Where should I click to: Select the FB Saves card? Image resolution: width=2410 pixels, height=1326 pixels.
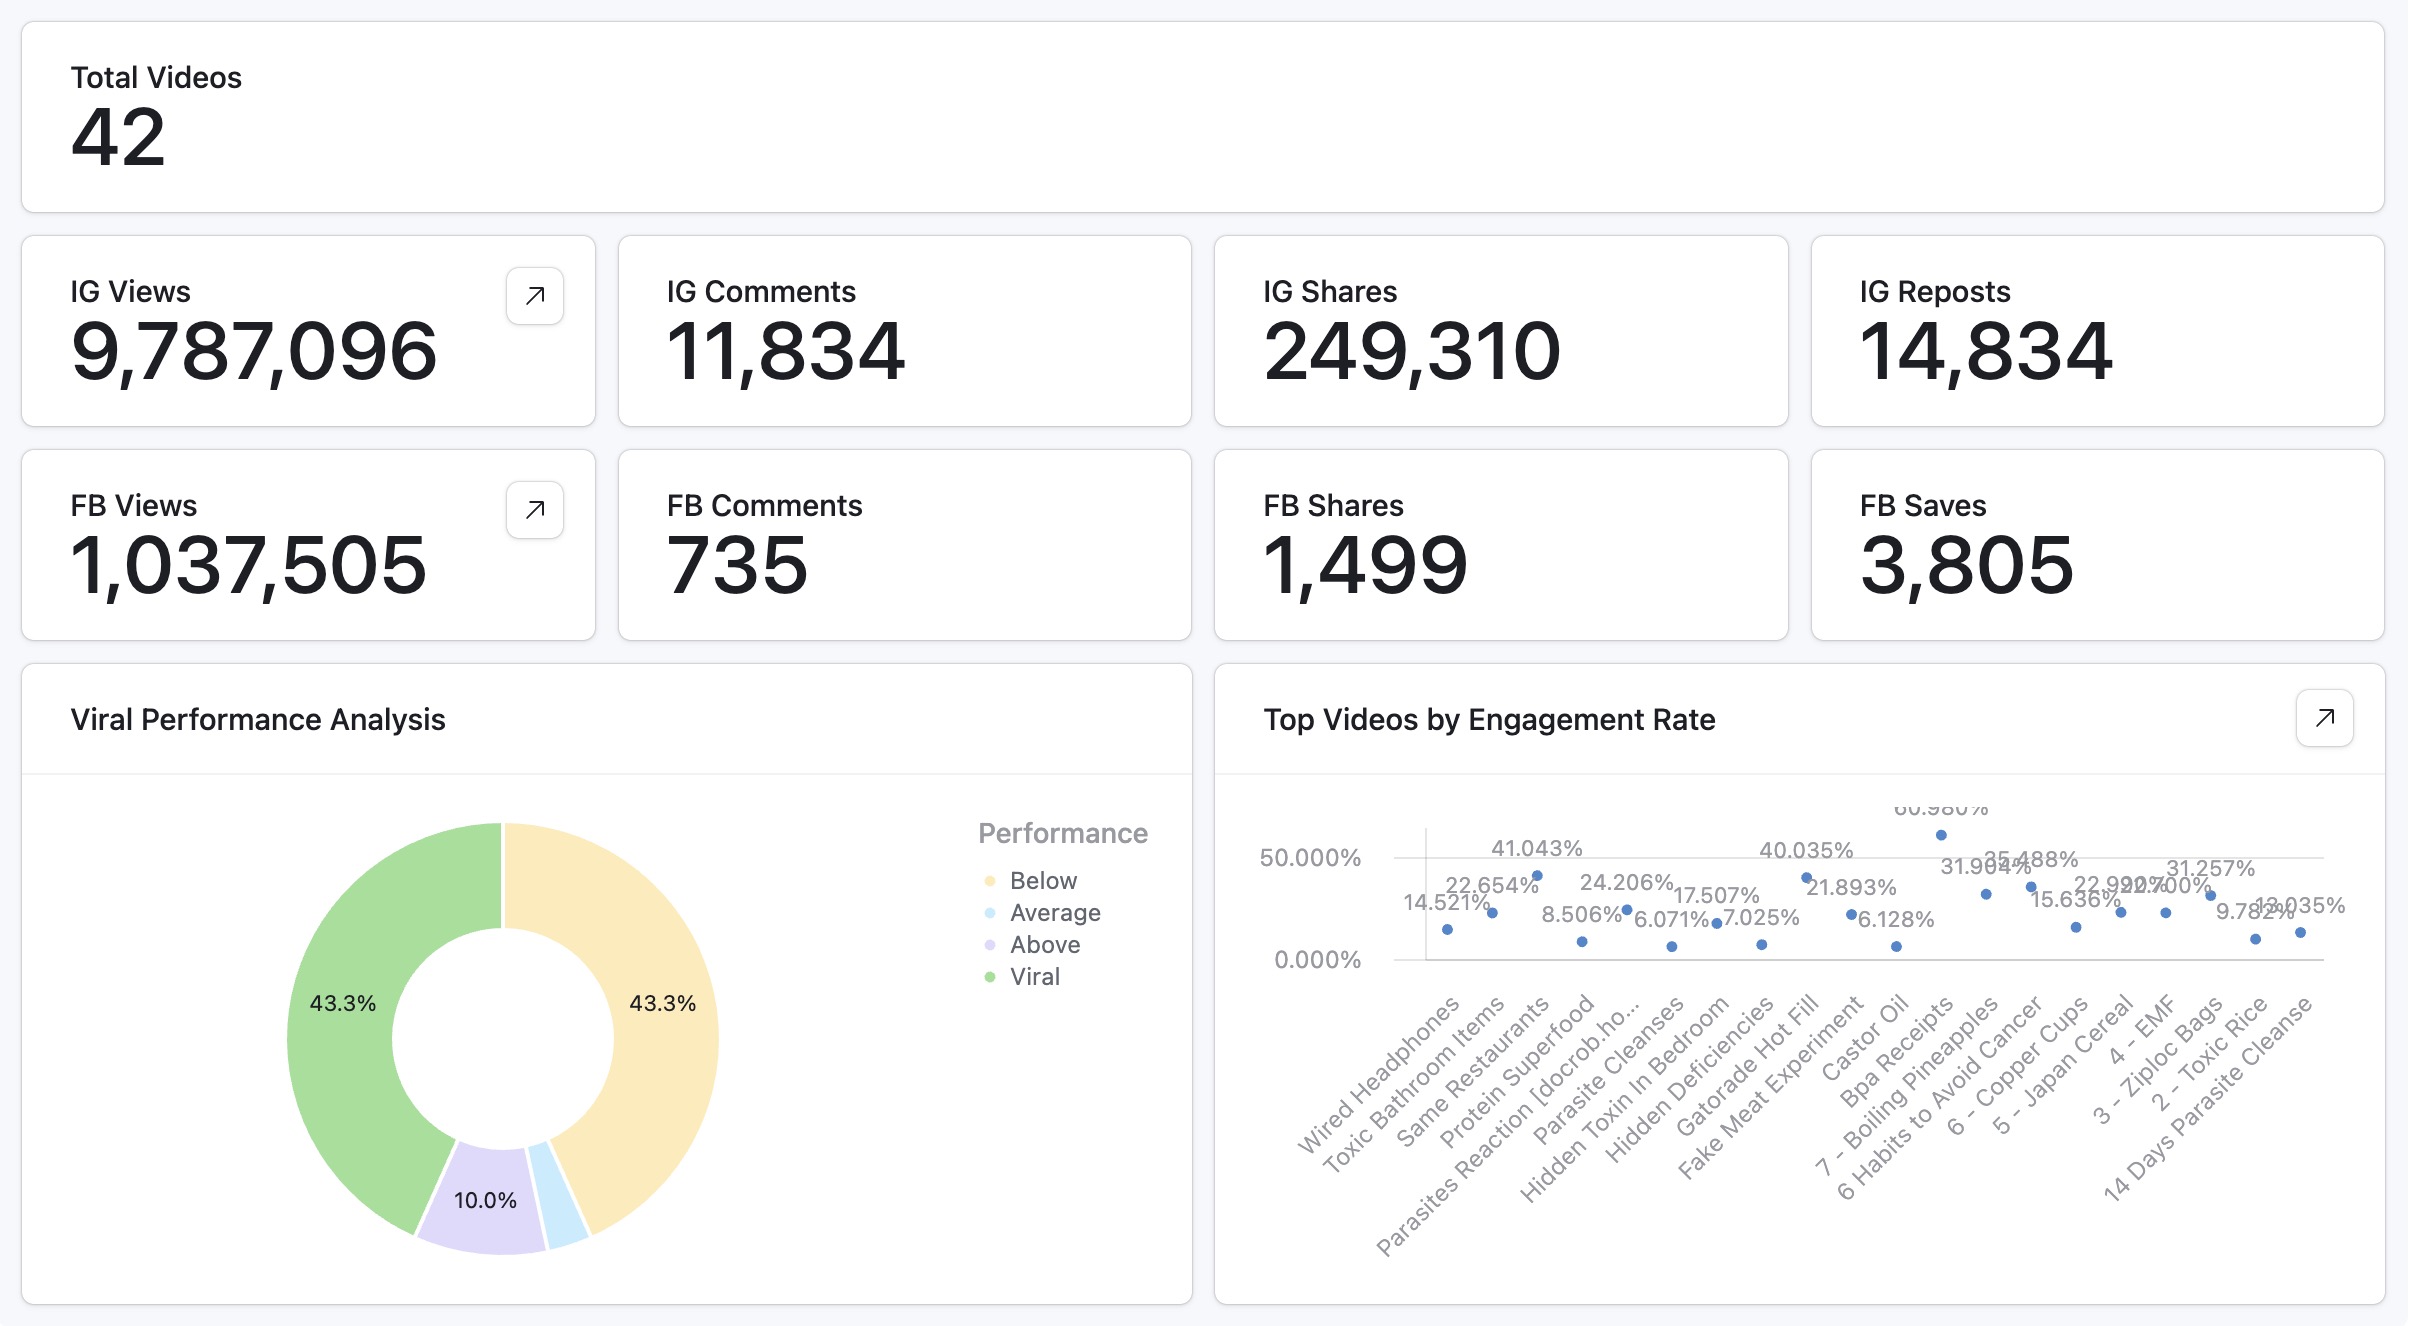point(2096,543)
